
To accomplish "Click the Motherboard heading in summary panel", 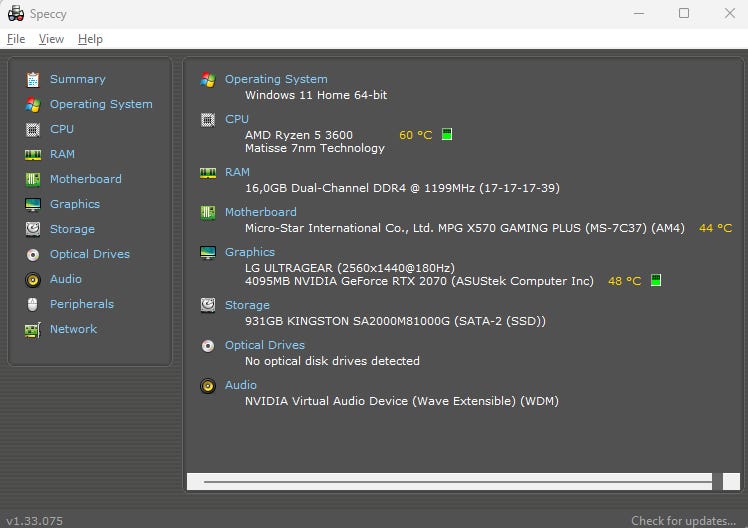I will (260, 212).
